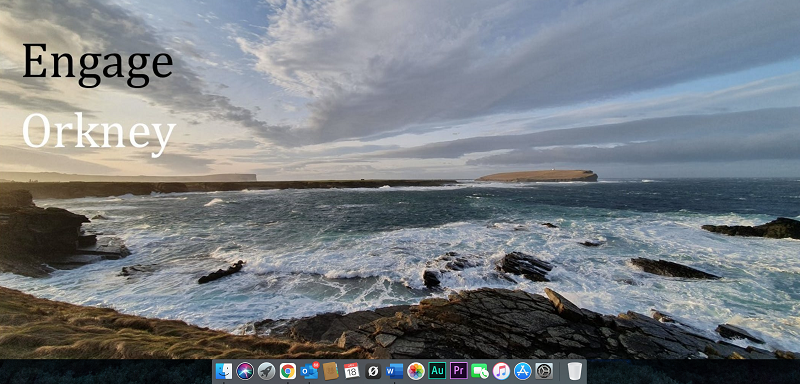Launch Microsoft Word from the dock

click(394, 371)
